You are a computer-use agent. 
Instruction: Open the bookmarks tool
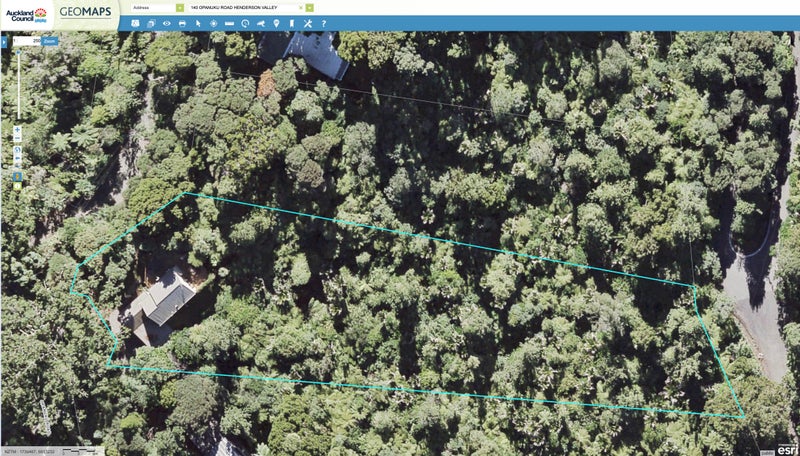coord(292,23)
